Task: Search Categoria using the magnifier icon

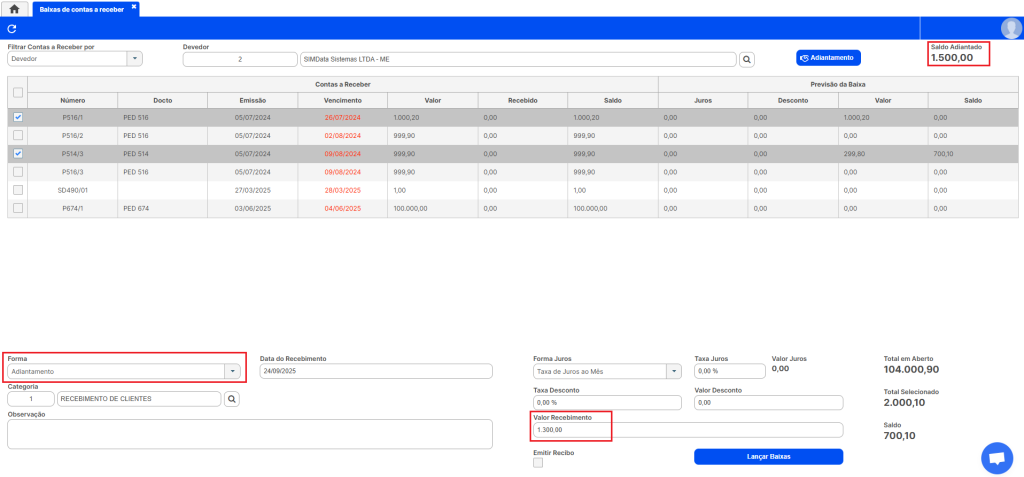Action: (231, 399)
